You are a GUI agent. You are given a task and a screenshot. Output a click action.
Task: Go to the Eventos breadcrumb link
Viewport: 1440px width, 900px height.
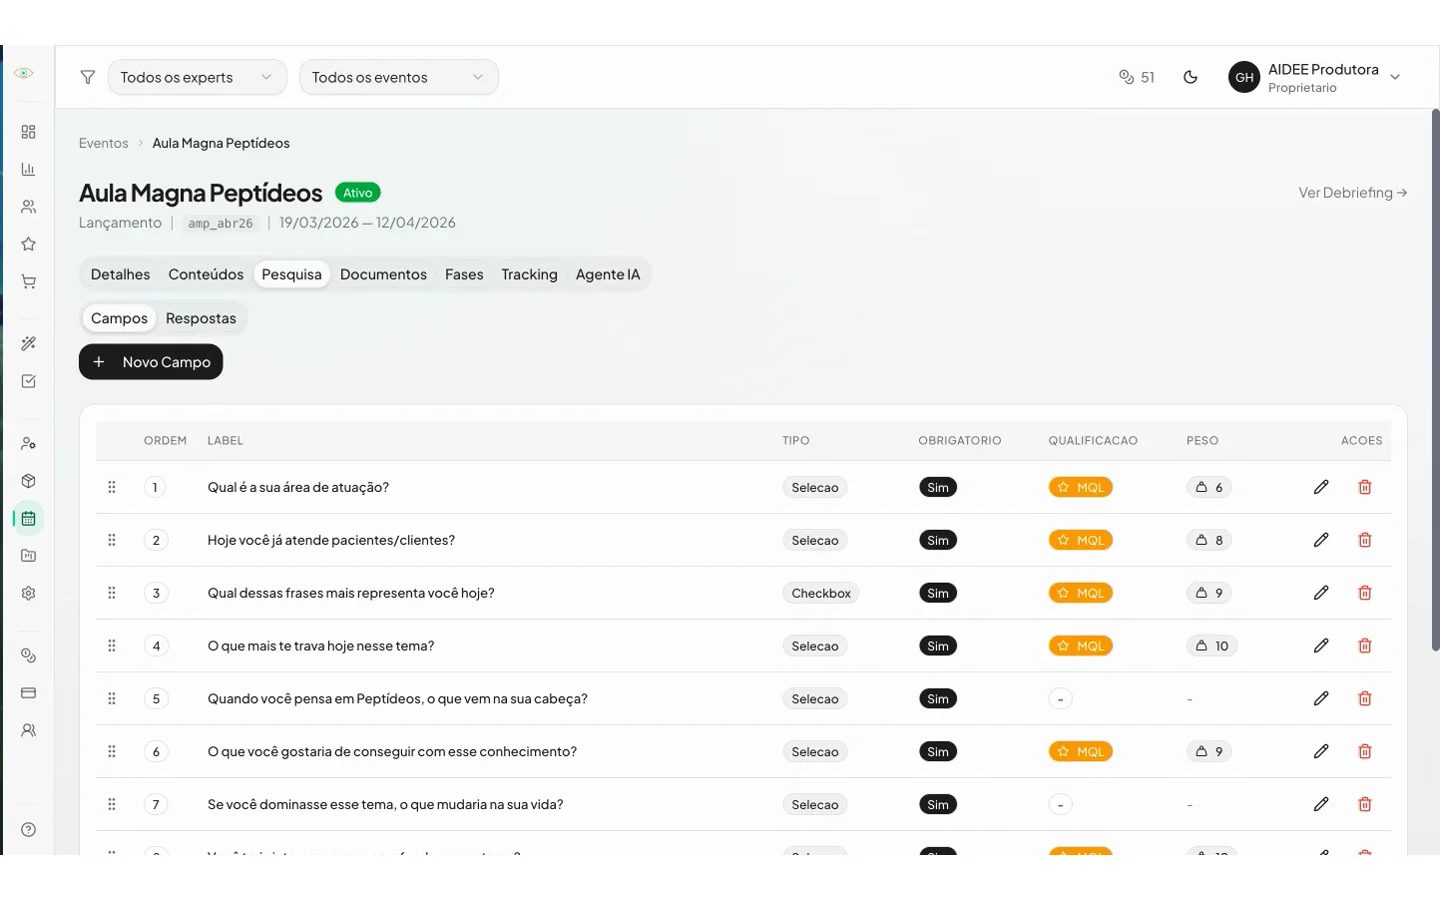click(x=104, y=143)
